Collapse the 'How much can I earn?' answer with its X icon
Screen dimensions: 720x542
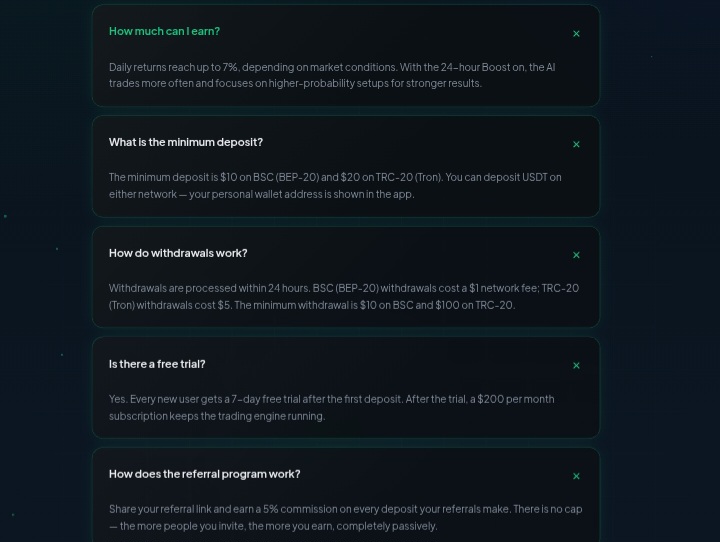[x=576, y=34]
